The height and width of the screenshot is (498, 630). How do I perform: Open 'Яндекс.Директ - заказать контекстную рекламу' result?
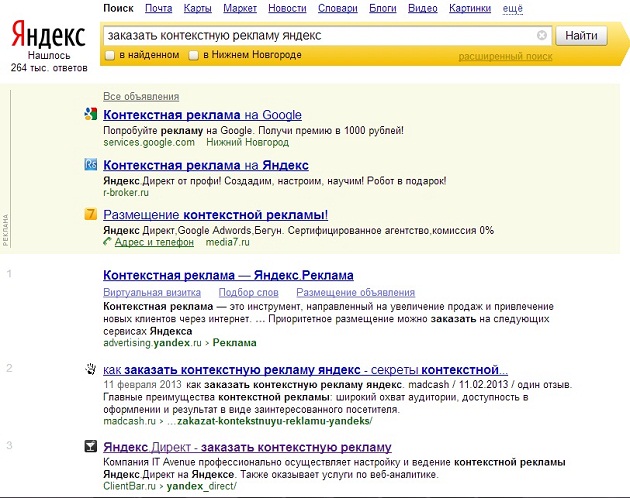247,447
